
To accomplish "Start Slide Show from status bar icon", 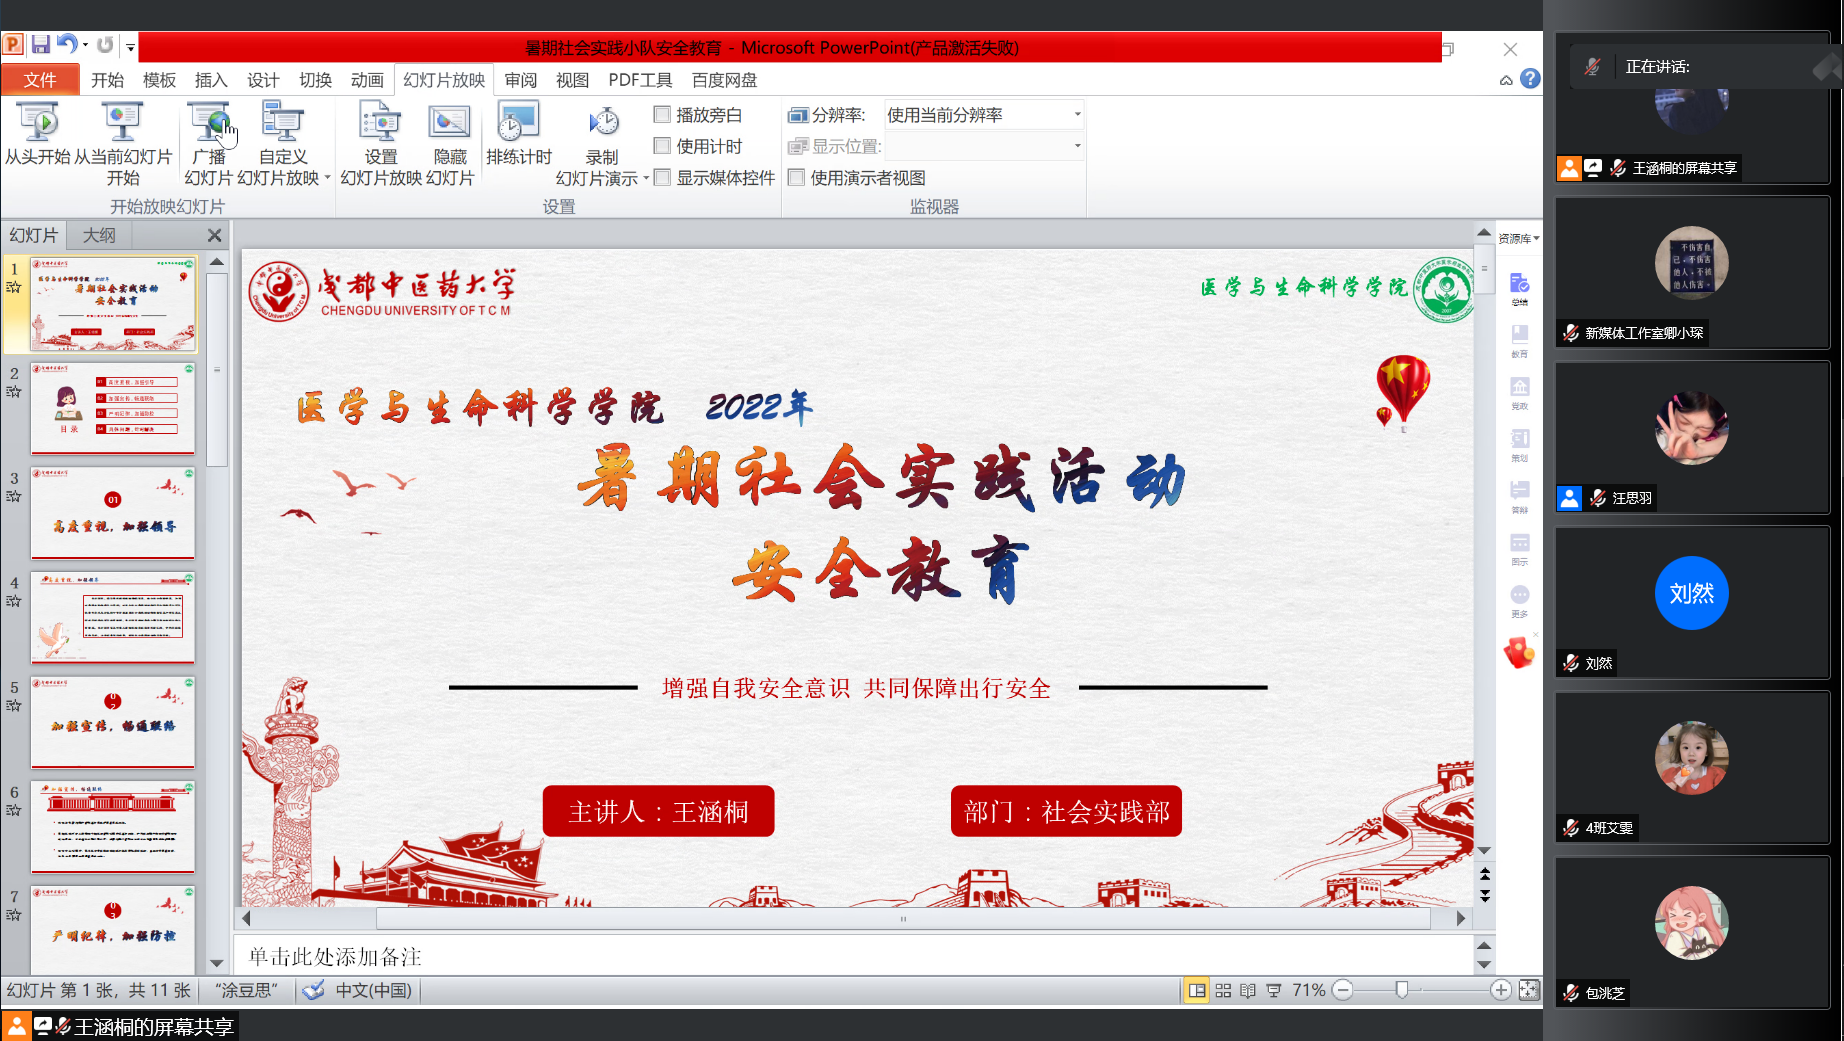I will click(x=1274, y=990).
